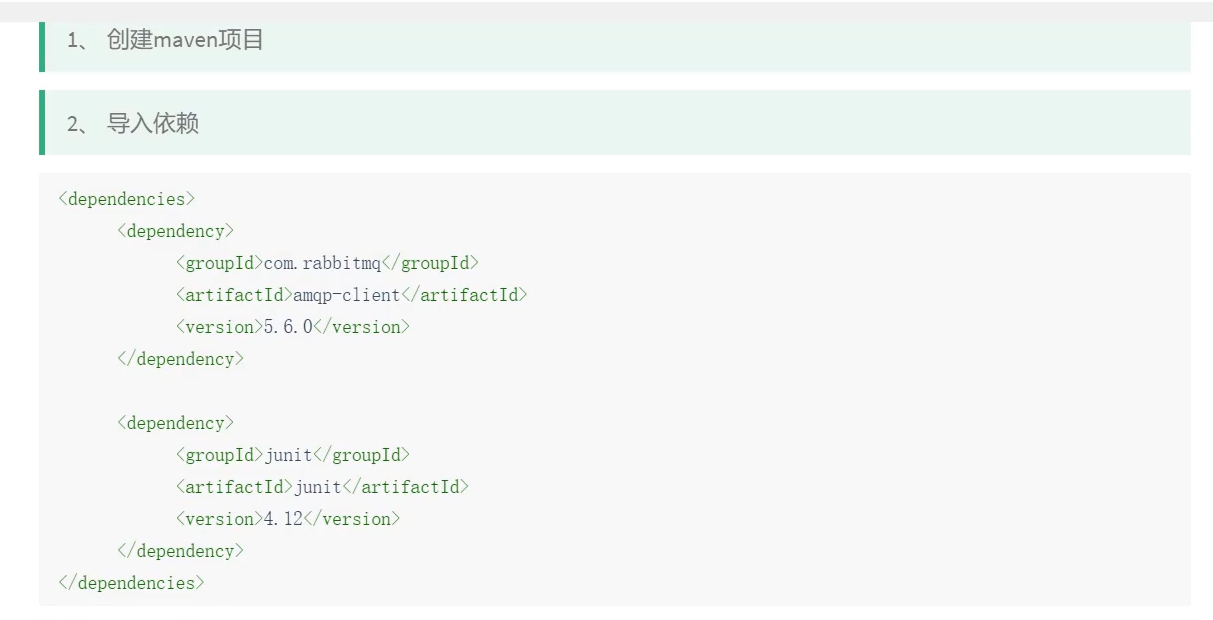Image resolution: width=1213 pixels, height=620 pixels.
Task: Click the opening <dependencies> tag
Action: 127,199
